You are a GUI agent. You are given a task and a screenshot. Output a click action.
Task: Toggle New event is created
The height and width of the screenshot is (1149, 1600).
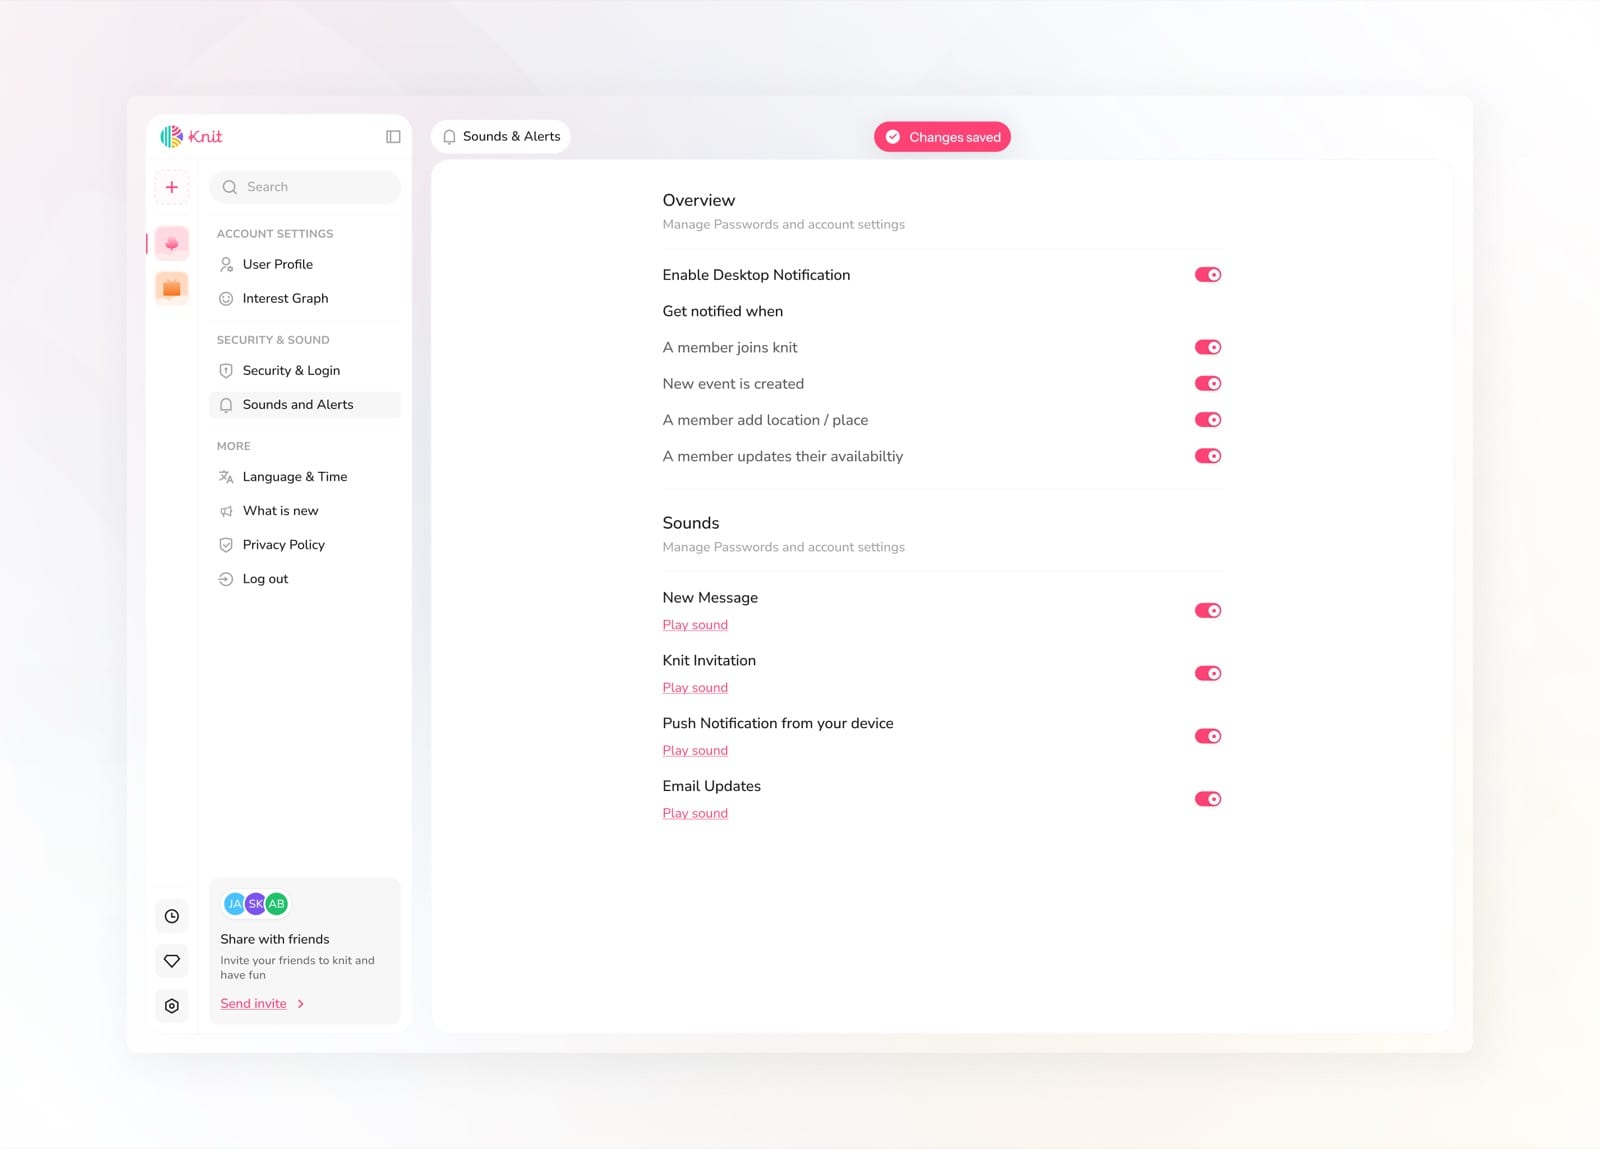(1208, 384)
